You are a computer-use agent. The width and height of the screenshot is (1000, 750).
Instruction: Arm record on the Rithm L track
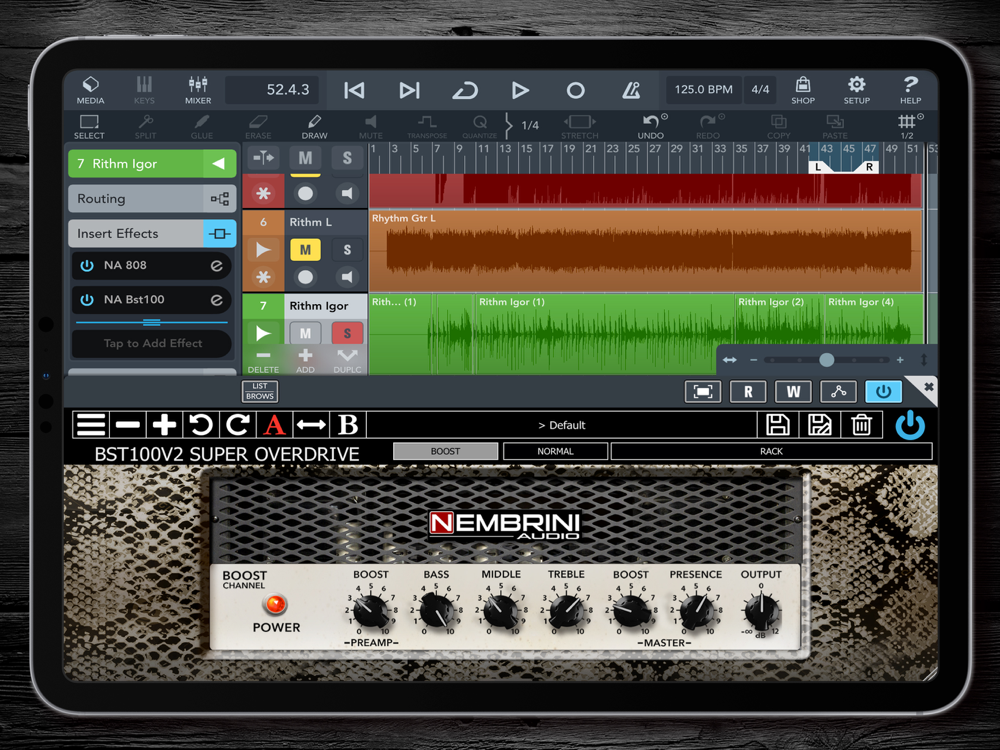click(305, 277)
